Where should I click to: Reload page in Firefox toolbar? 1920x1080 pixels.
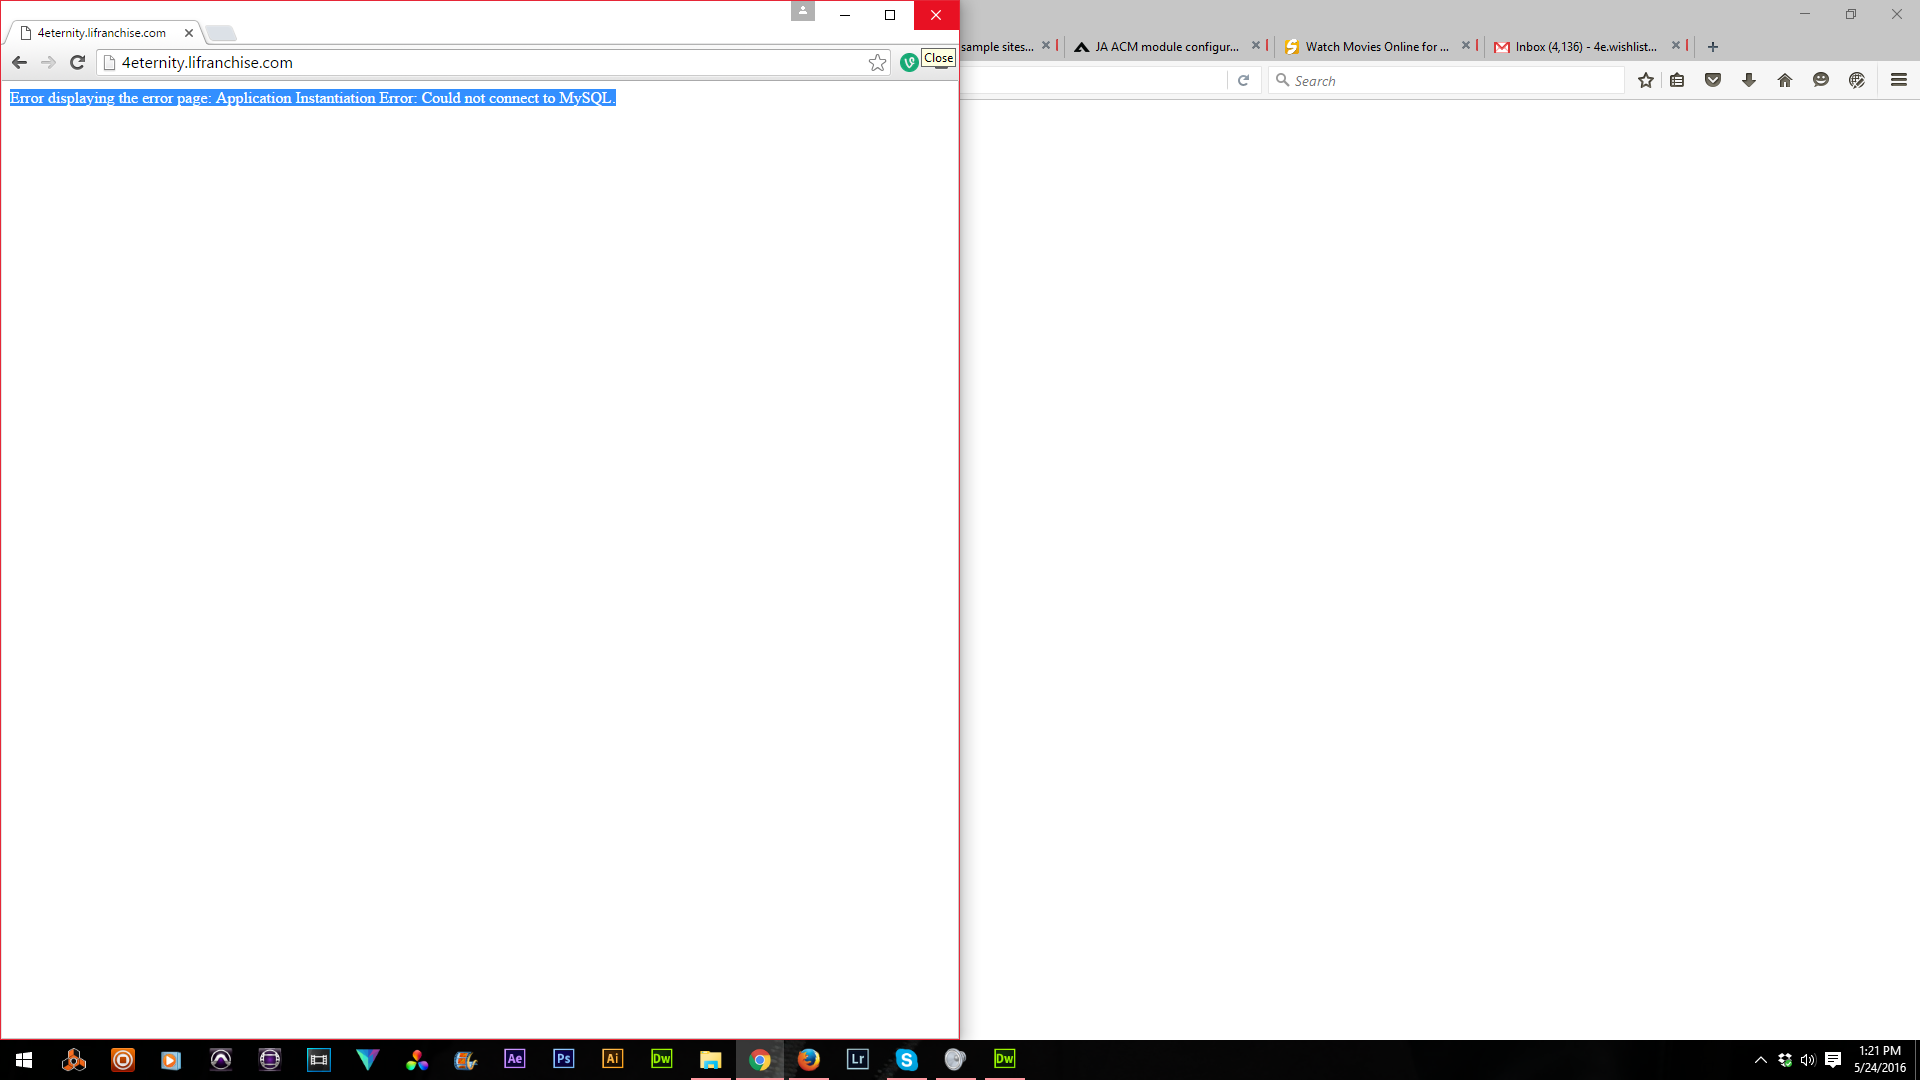pyautogui.click(x=1243, y=80)
